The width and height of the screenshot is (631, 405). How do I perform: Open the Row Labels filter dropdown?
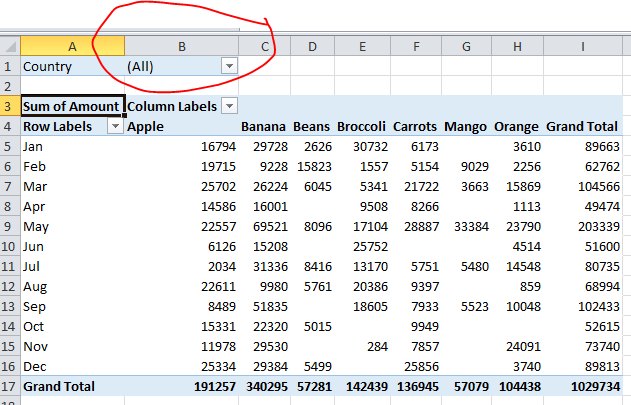point(115,126)
